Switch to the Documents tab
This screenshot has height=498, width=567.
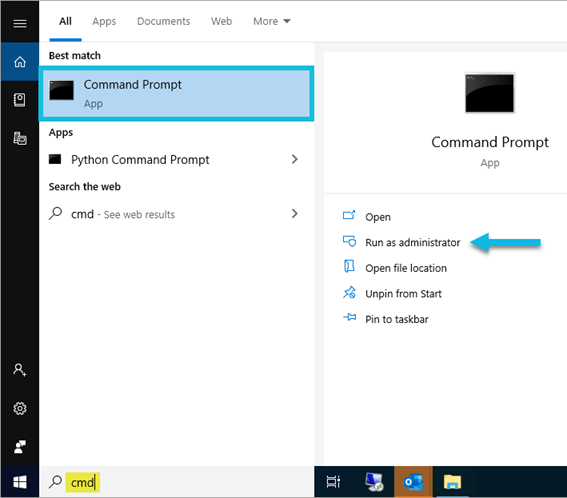[x=163, y=21]
